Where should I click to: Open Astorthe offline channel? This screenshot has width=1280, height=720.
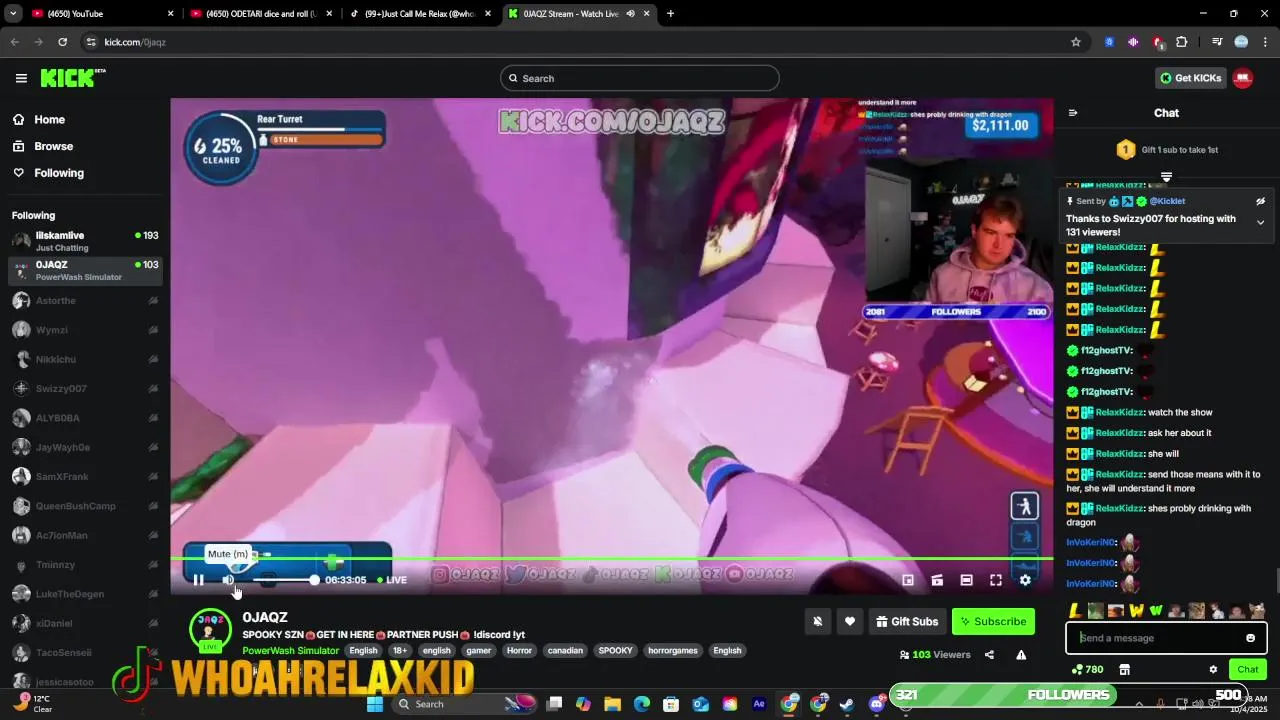85,301
